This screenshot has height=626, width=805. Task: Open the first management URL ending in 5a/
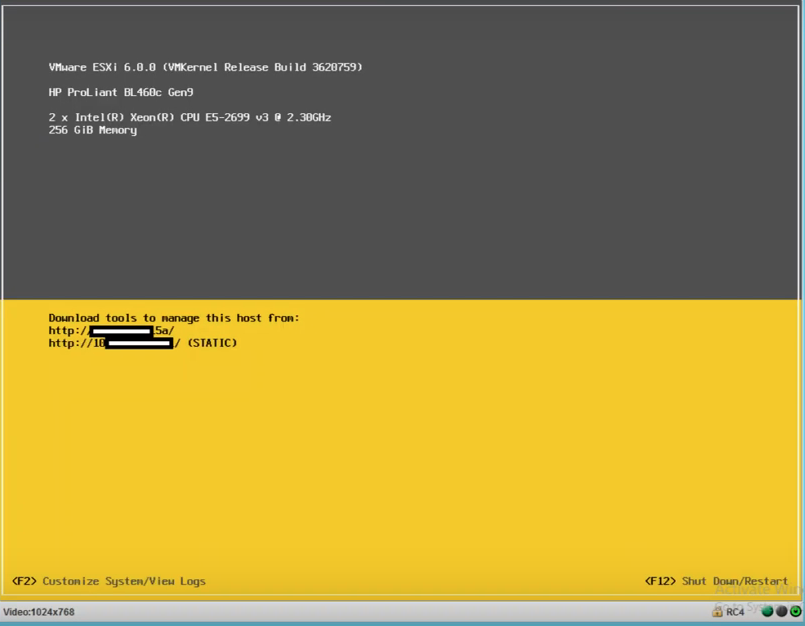click(x=111, y=331)
